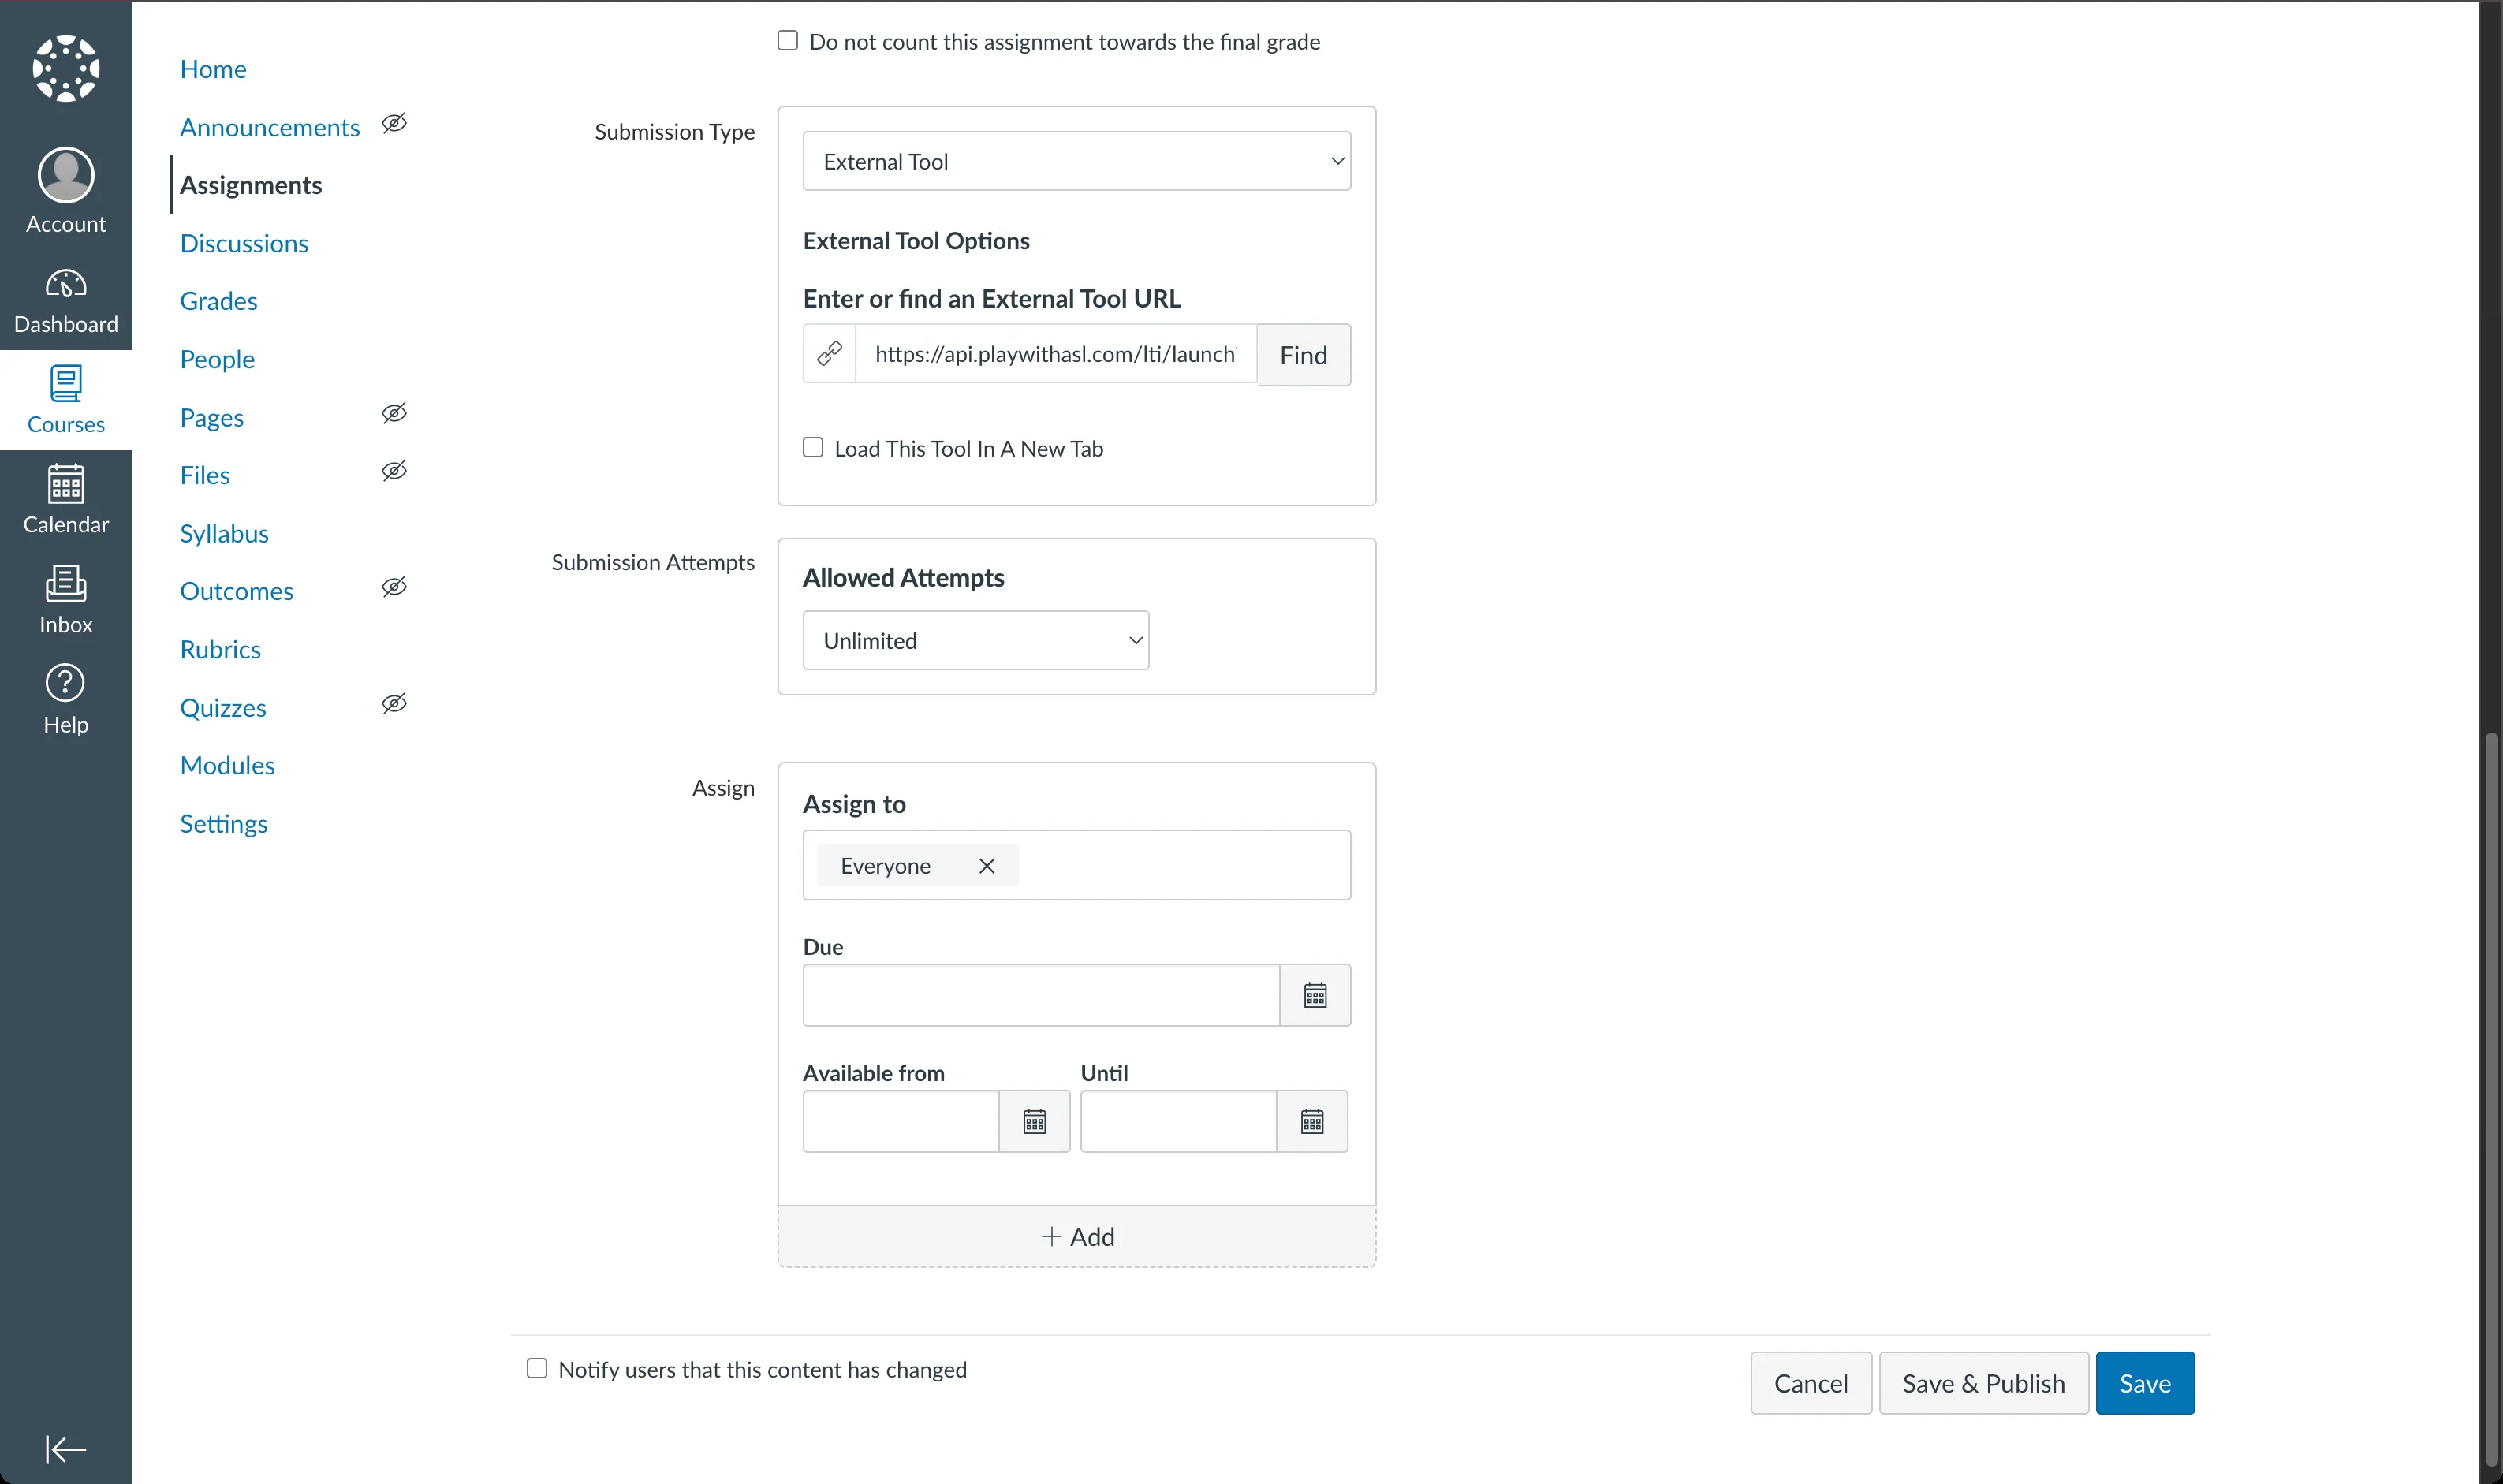Click the Due date input field
Screen dimensions: 2503x1484
click(x=1041, y=995)
